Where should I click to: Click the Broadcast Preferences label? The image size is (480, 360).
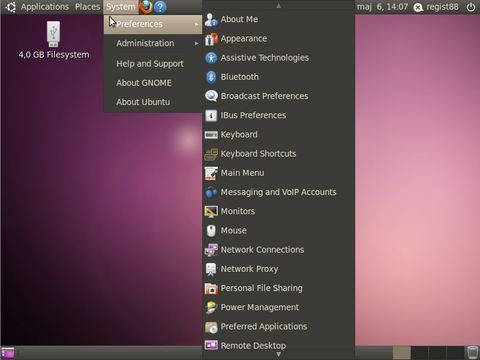coord(264,96)
